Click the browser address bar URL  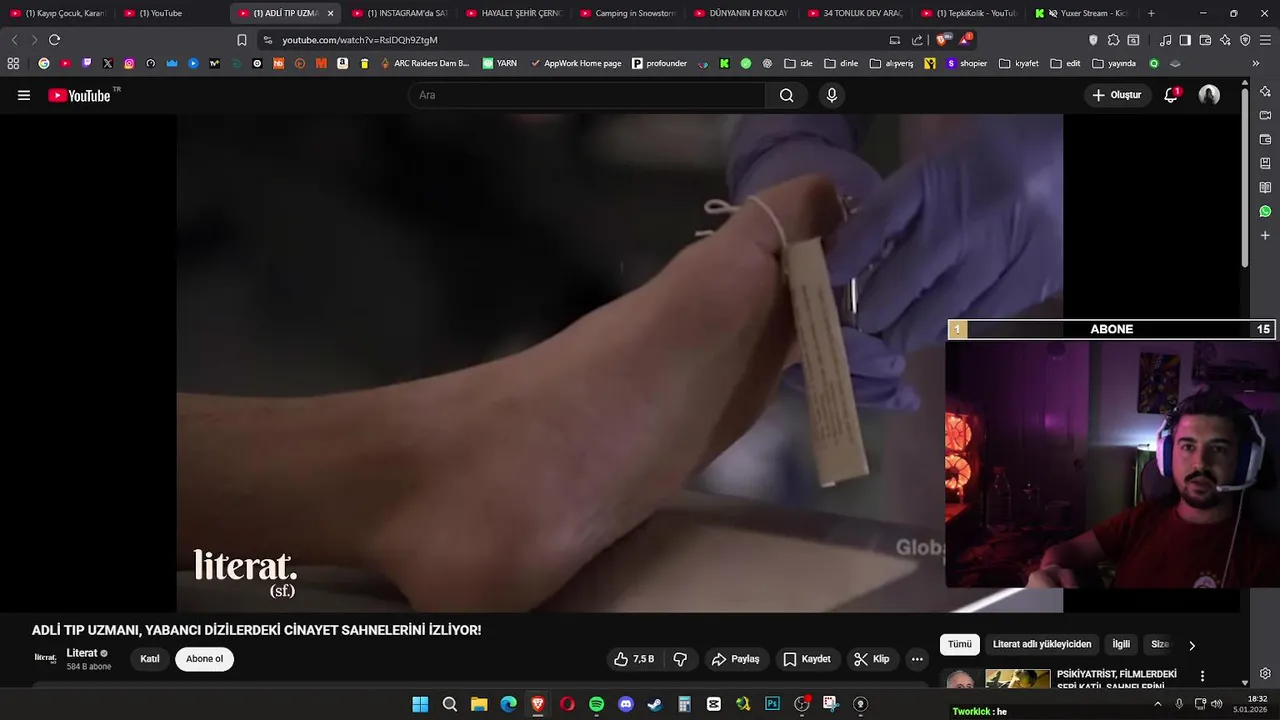360,40
